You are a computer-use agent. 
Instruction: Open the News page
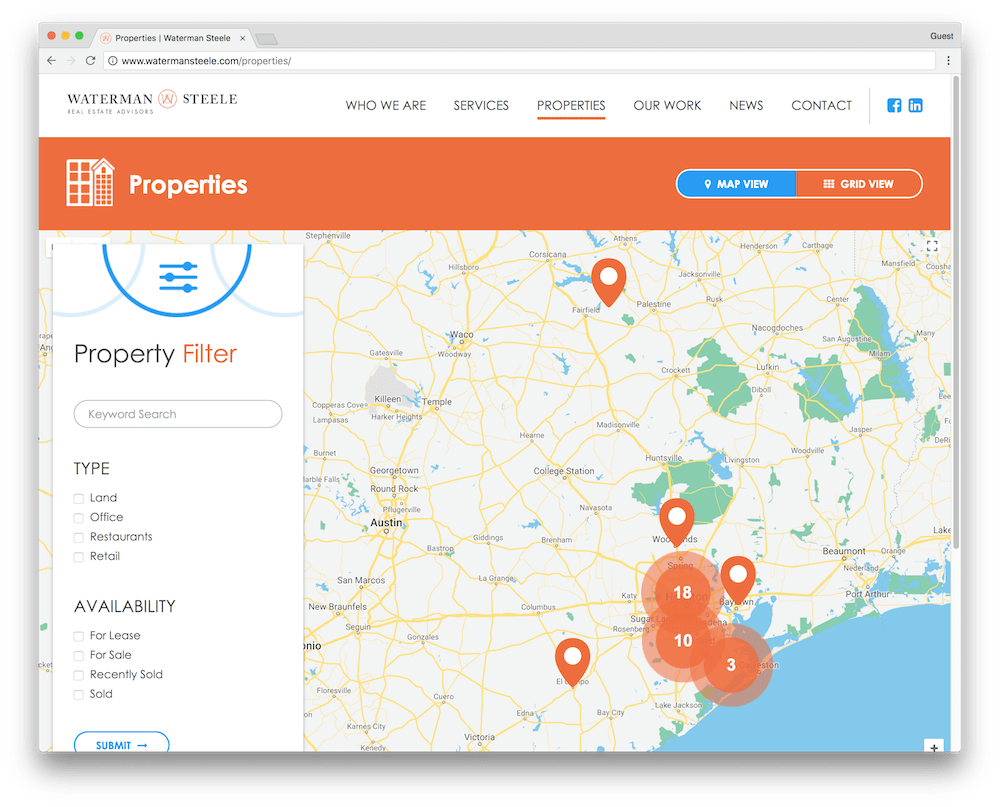pos(746,105)
